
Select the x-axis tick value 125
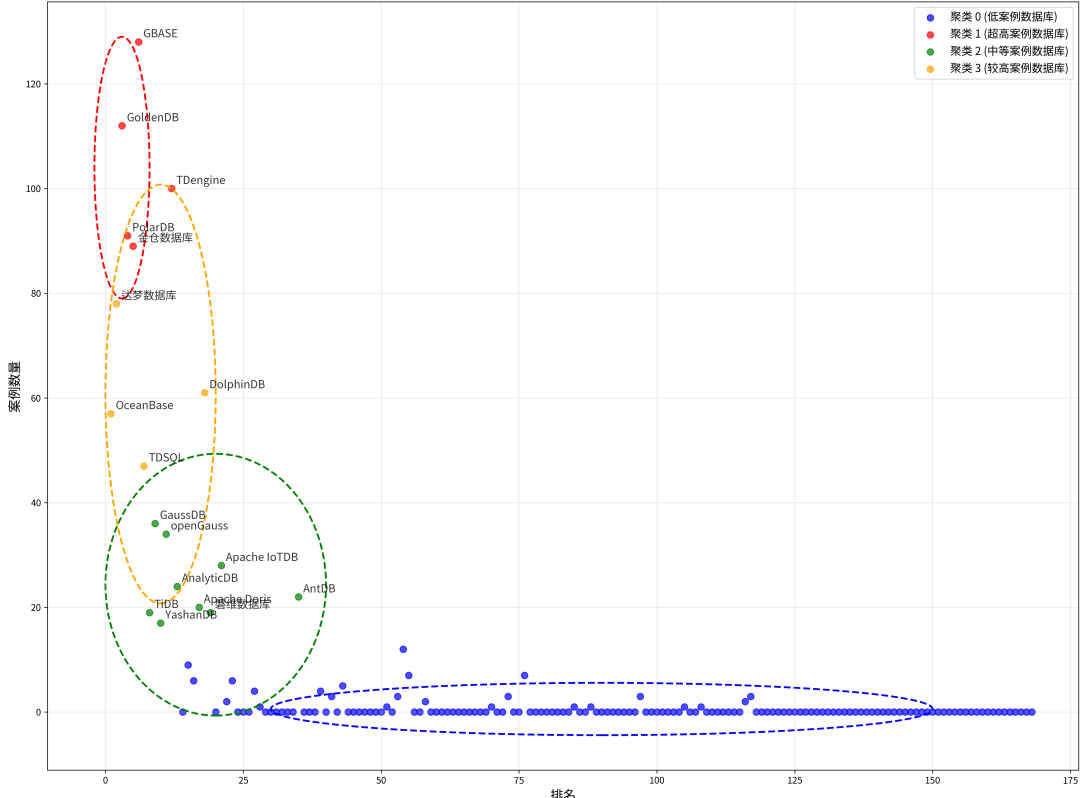coord(795,780)
